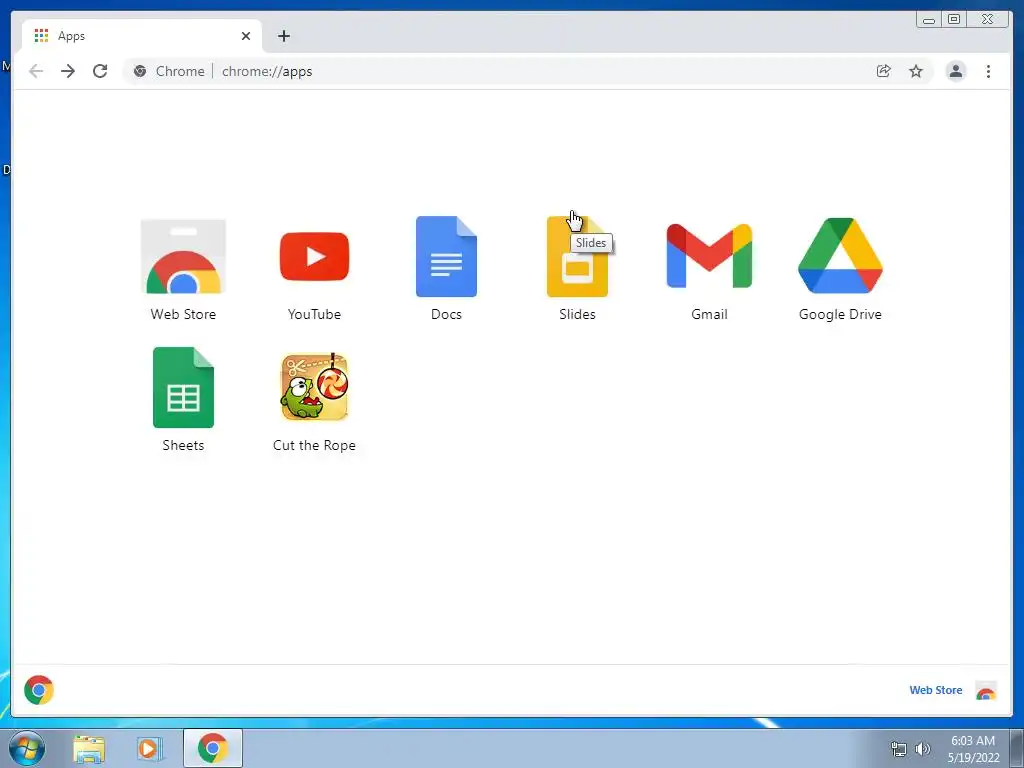Click the Web Store link at bottom right

936,690
